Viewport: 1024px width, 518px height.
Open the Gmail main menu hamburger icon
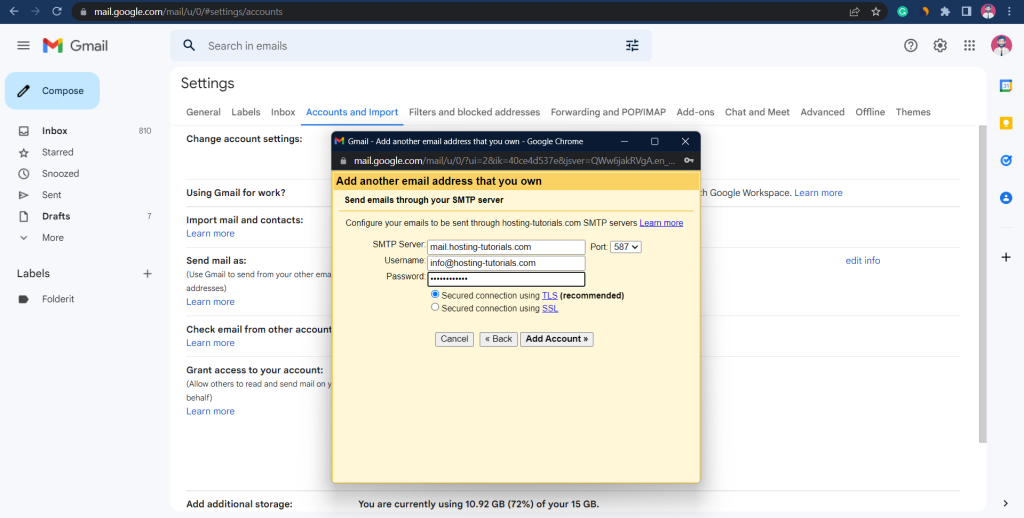tap(24, 46)
